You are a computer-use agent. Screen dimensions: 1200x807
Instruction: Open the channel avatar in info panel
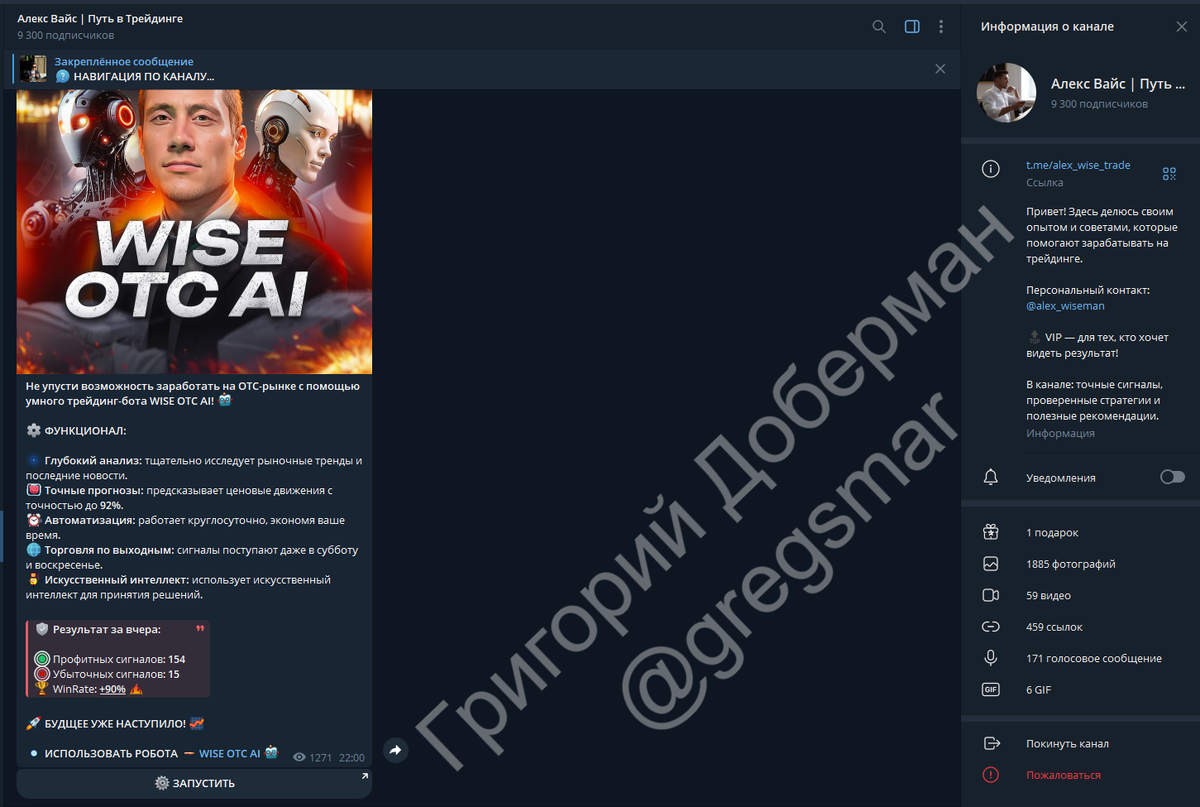pos(1006,93)
